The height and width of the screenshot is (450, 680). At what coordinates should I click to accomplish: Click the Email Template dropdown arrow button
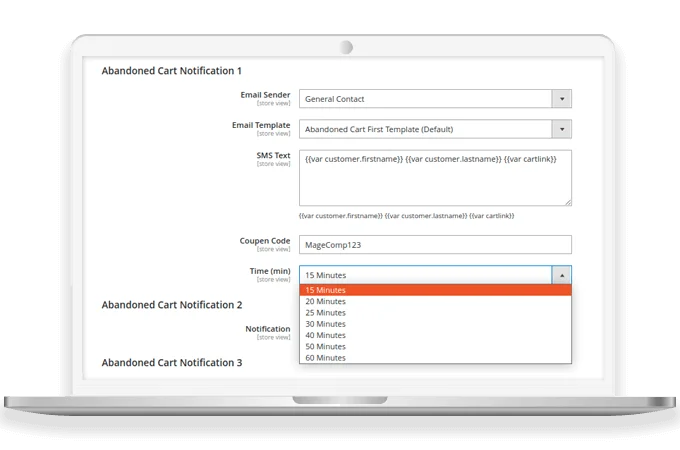562,129
